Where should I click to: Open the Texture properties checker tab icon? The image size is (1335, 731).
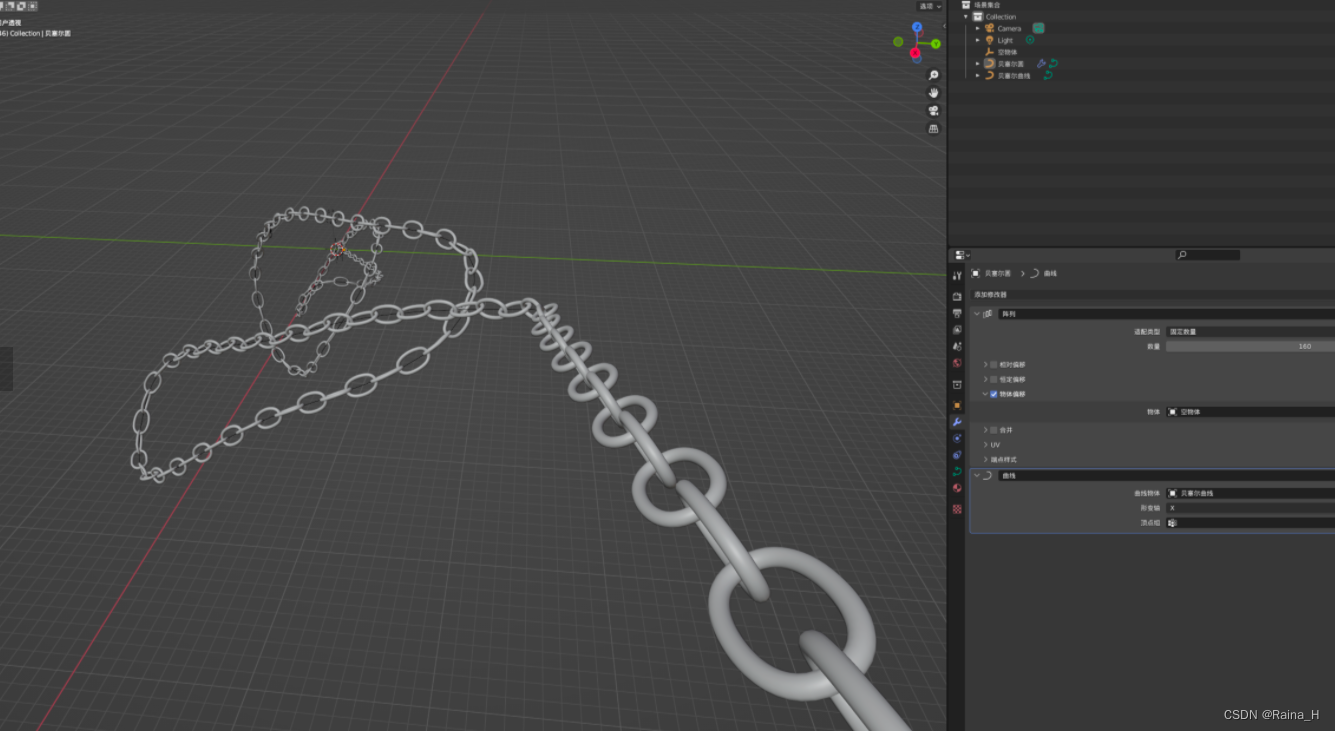click(x=957, y=509)
